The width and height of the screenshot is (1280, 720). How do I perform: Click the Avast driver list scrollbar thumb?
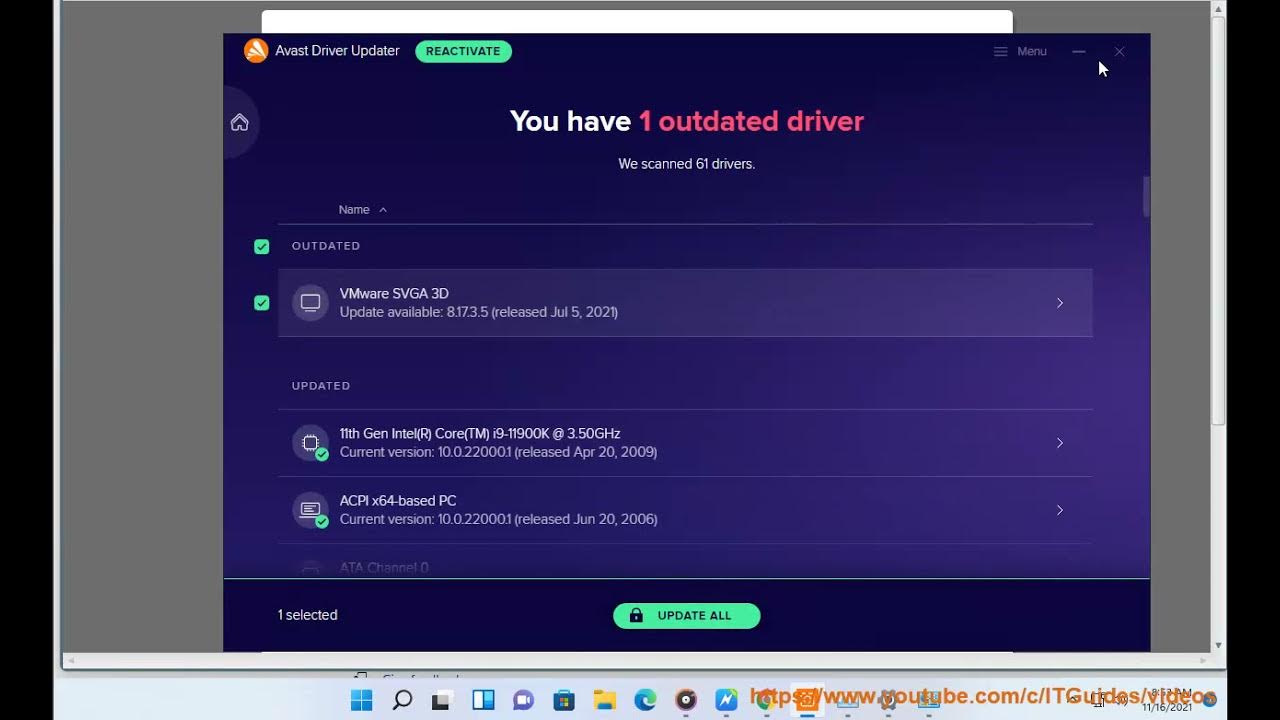pos(1146,197)
